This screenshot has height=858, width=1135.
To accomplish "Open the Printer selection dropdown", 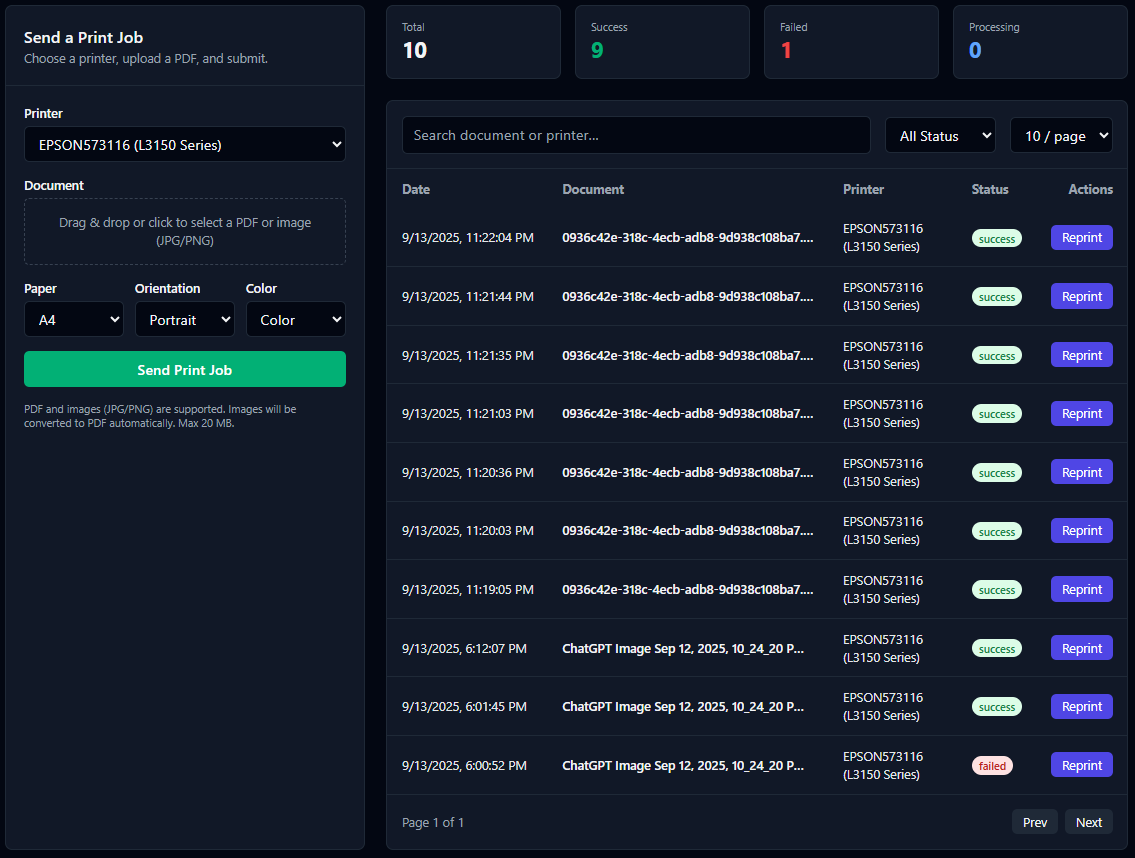I will [x=184, y=144].
